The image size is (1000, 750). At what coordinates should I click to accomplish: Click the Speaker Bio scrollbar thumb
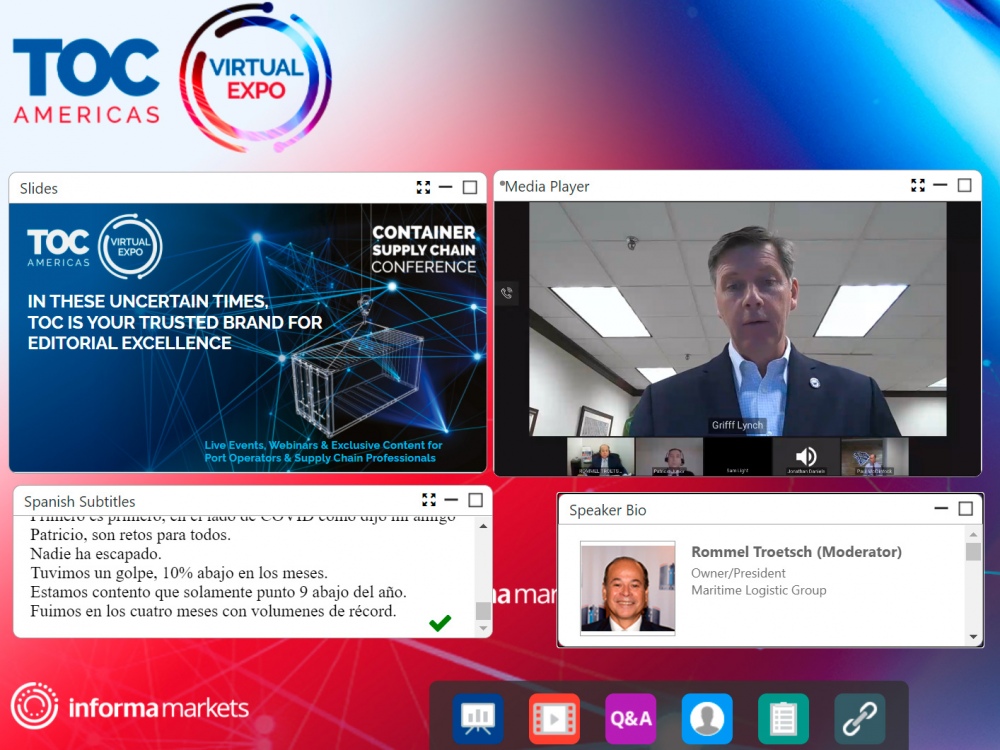click(973, 552)
